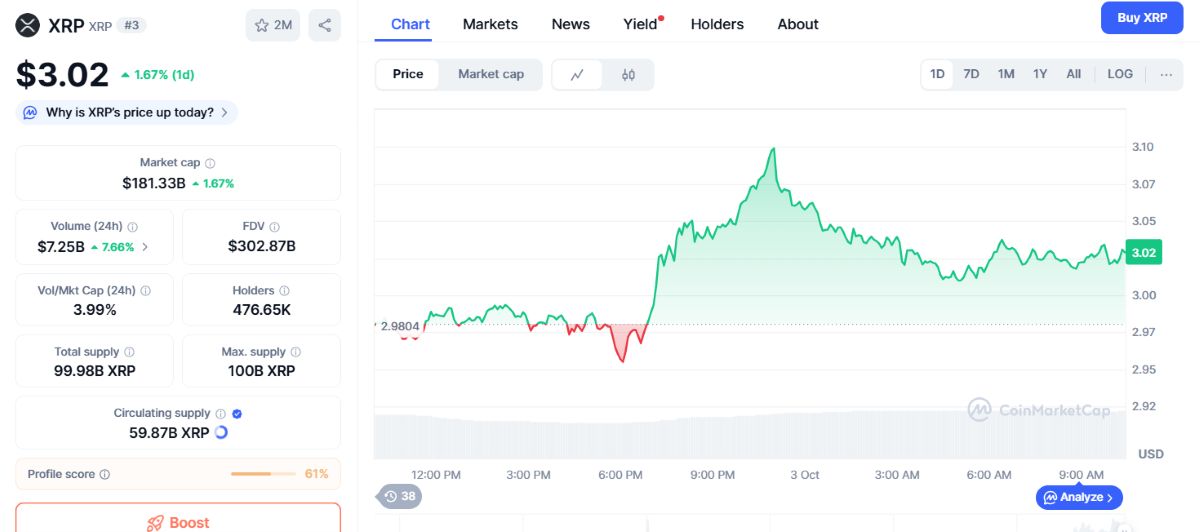
Task: Open the Holders tab
Action: coord(717,24)
